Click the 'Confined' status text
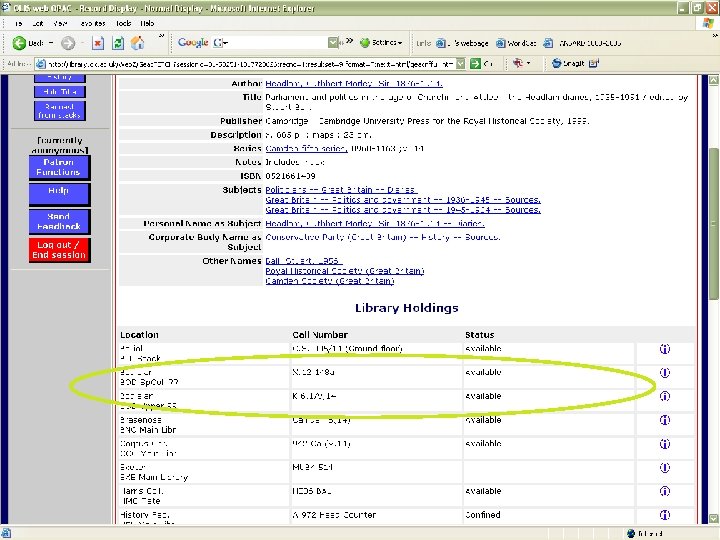This screenshot has width=720, height=540. tap(483, 515)
